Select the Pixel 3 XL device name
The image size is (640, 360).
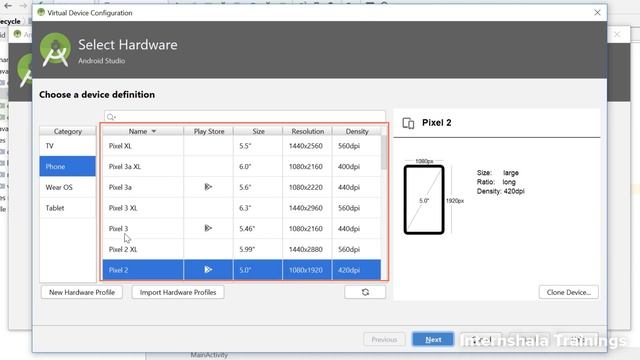click(x=123, y=208)
